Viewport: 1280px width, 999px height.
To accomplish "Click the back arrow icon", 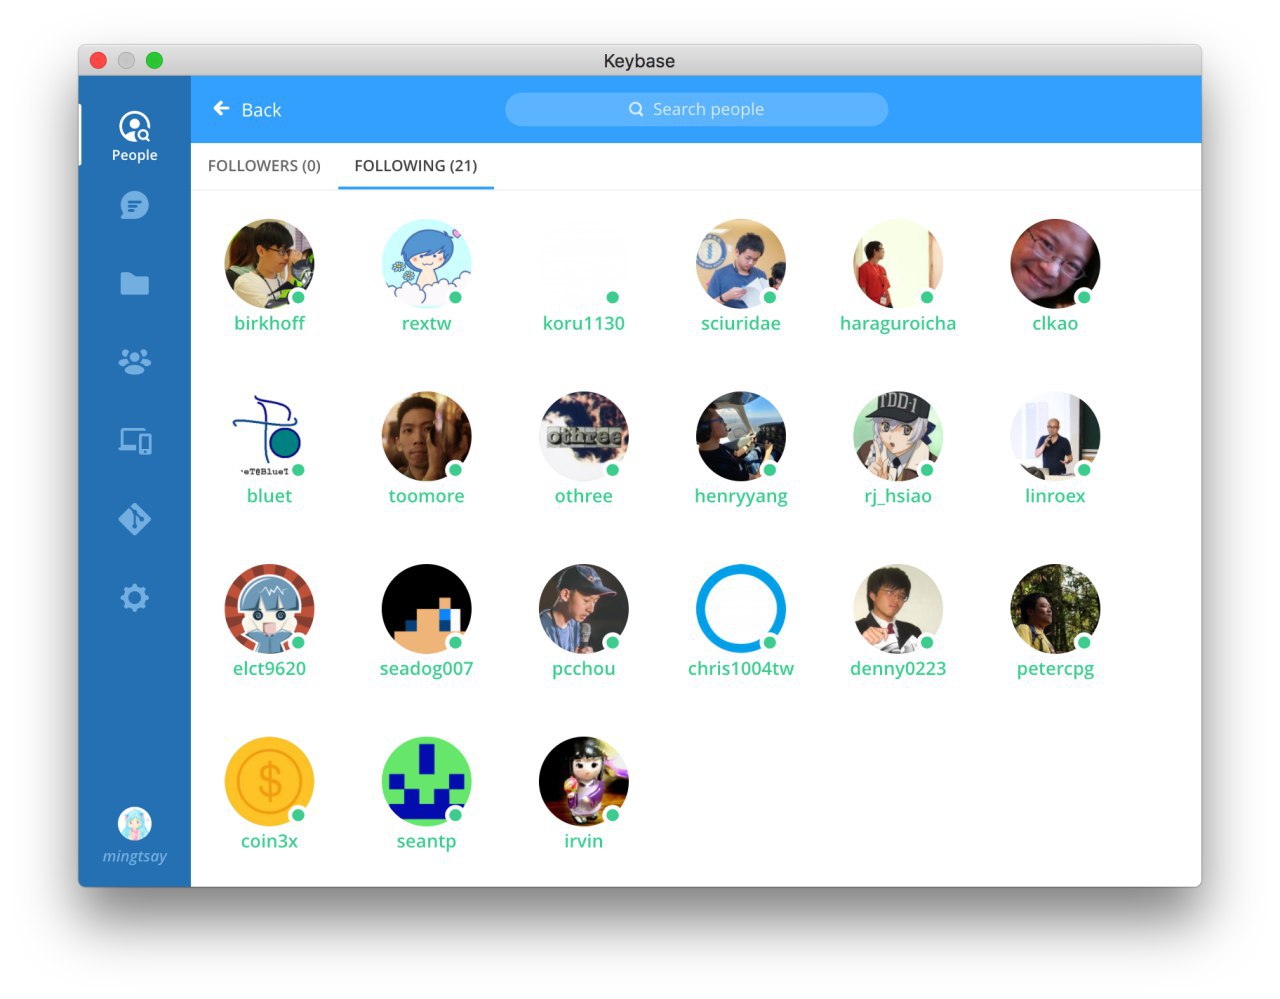I will [222, 109].
